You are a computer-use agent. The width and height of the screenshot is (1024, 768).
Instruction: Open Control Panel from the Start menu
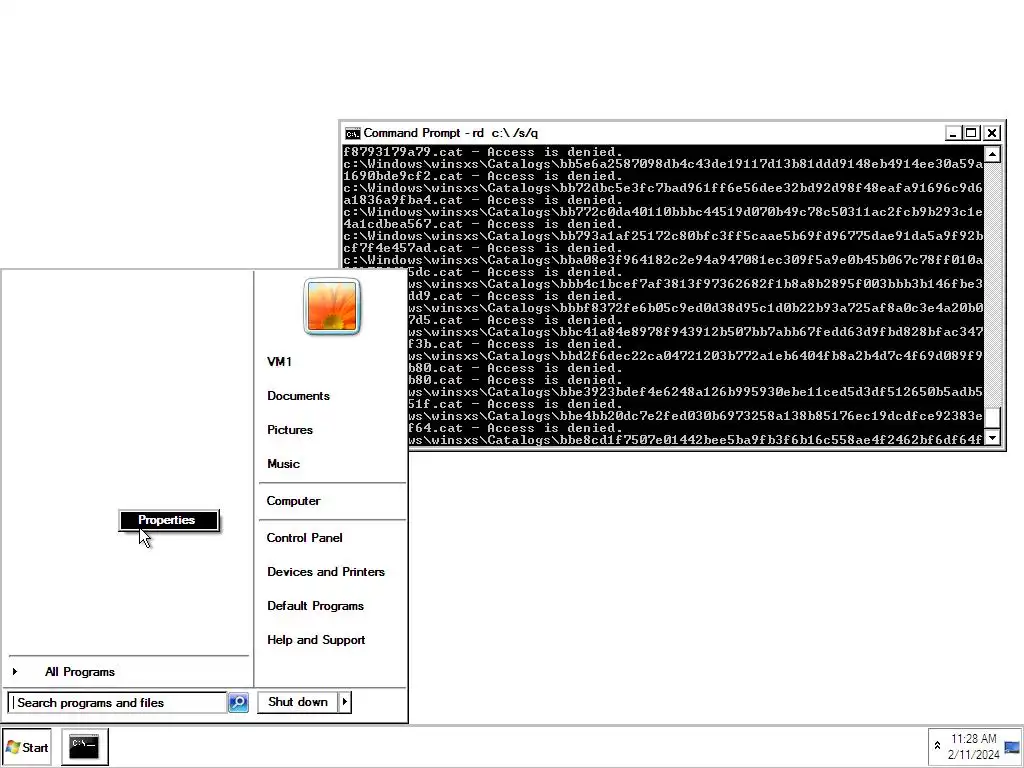coord(304,537)
